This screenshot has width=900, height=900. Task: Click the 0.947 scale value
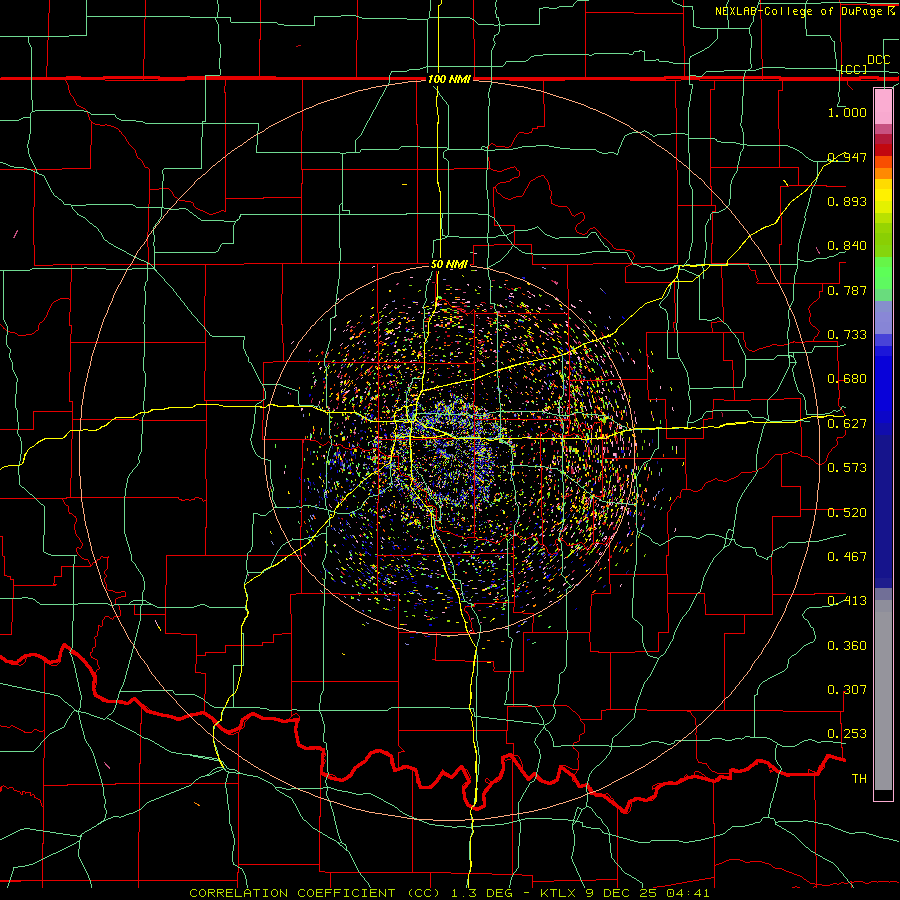coord(847,157)
